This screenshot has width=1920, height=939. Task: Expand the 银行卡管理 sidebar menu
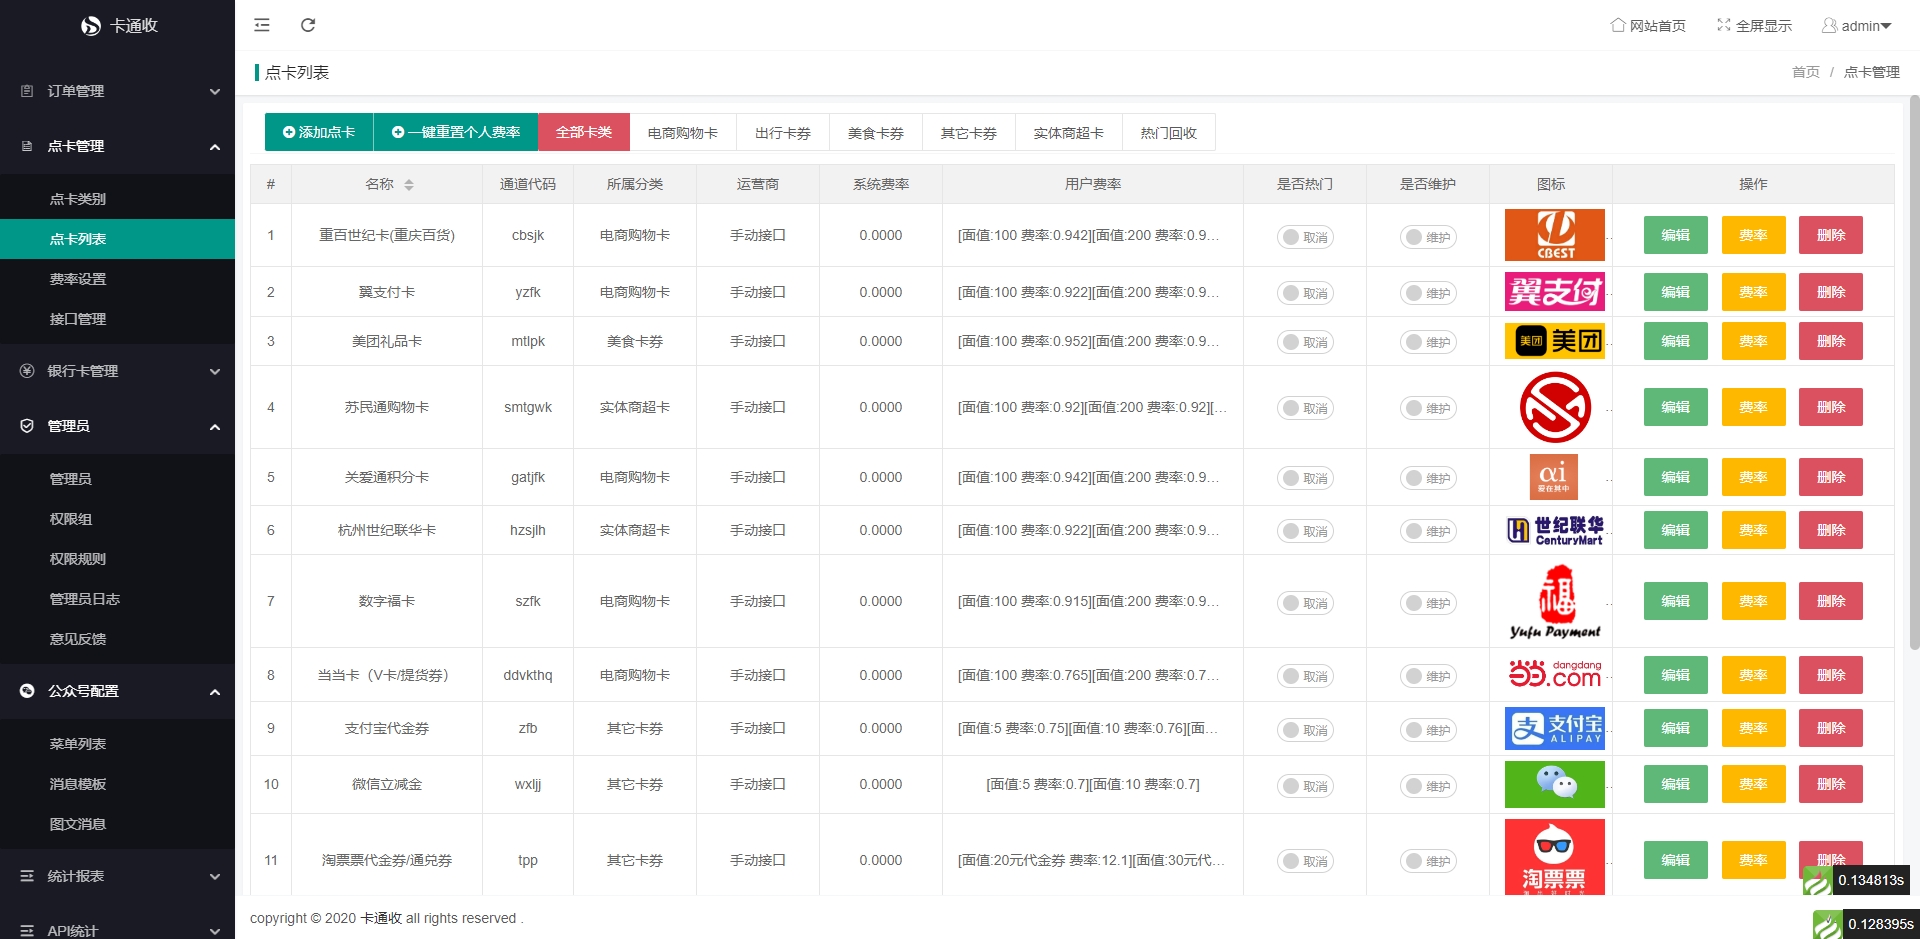pos(117,371)
